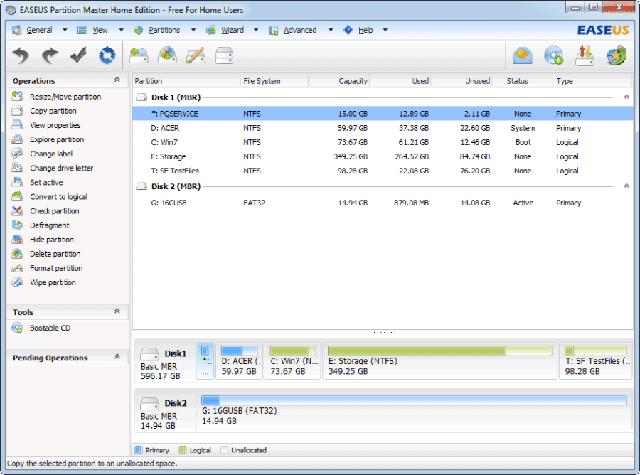Click the Explore partition sidebar icon

coord(17,139)
